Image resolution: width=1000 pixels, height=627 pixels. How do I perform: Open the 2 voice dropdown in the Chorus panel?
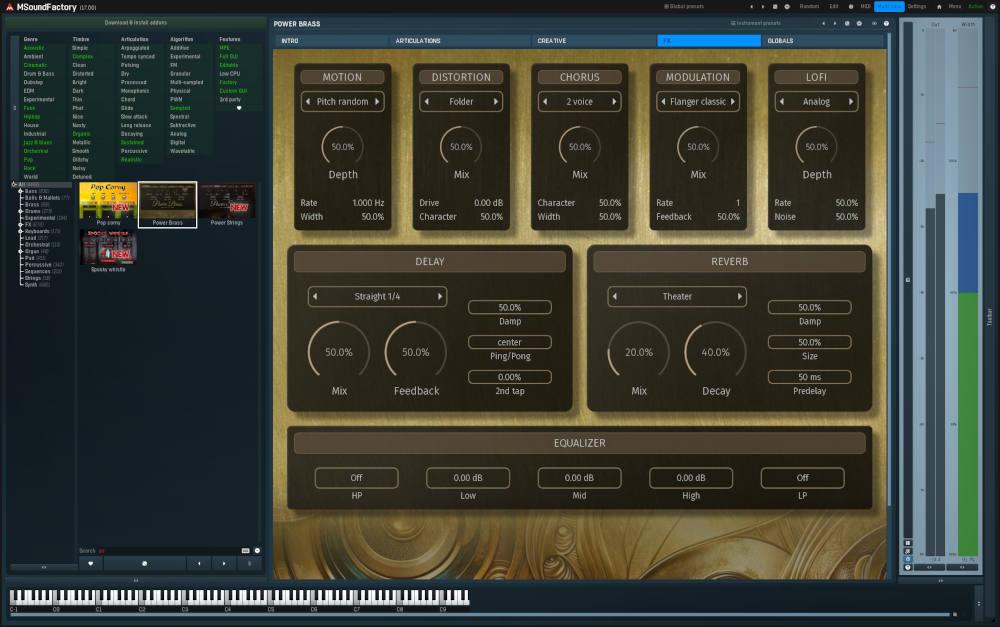pos(579,101)
